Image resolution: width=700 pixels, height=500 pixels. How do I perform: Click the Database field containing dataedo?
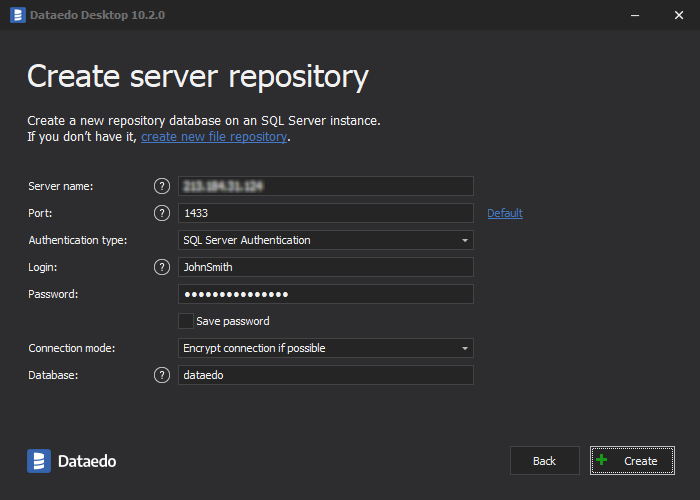click(x=325, y=375)
